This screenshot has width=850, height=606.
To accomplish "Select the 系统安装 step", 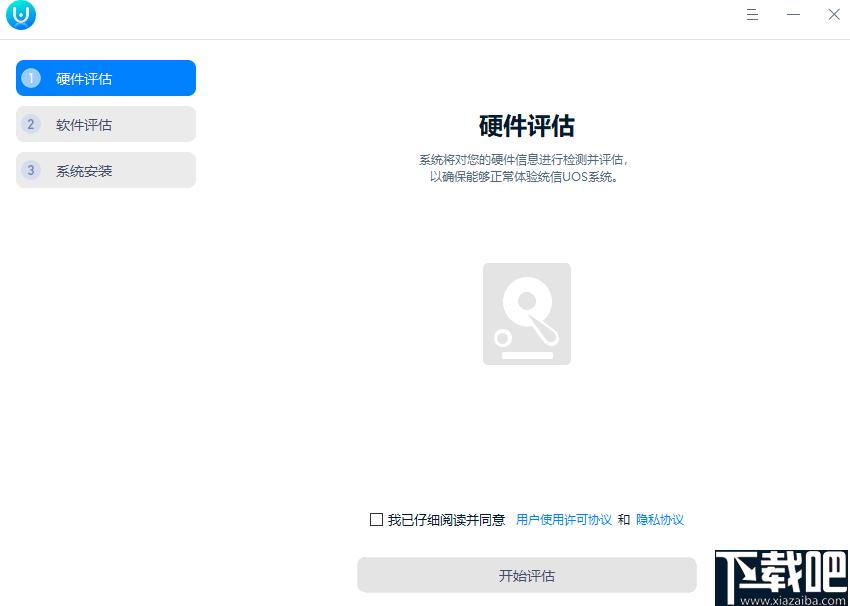I will click(106, 170).
